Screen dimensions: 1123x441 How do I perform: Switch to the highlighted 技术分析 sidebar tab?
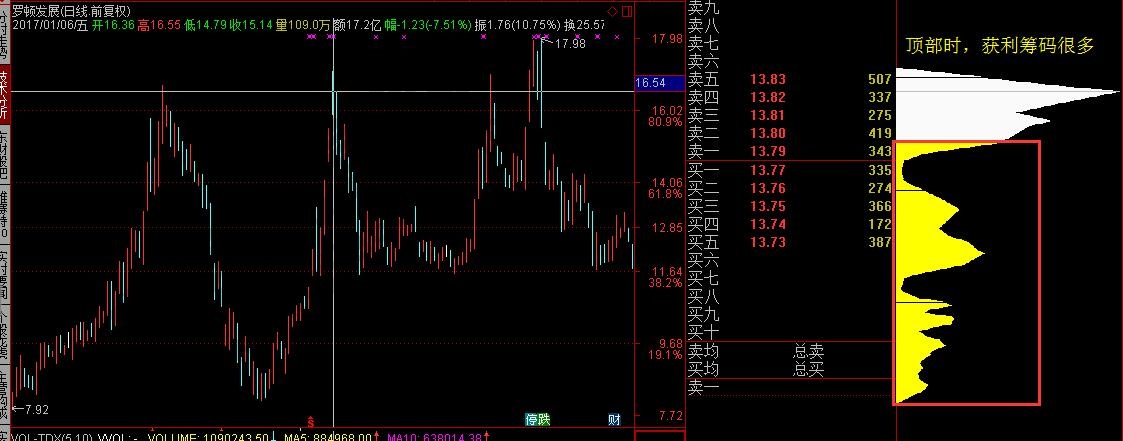click(x=5, y=91)
